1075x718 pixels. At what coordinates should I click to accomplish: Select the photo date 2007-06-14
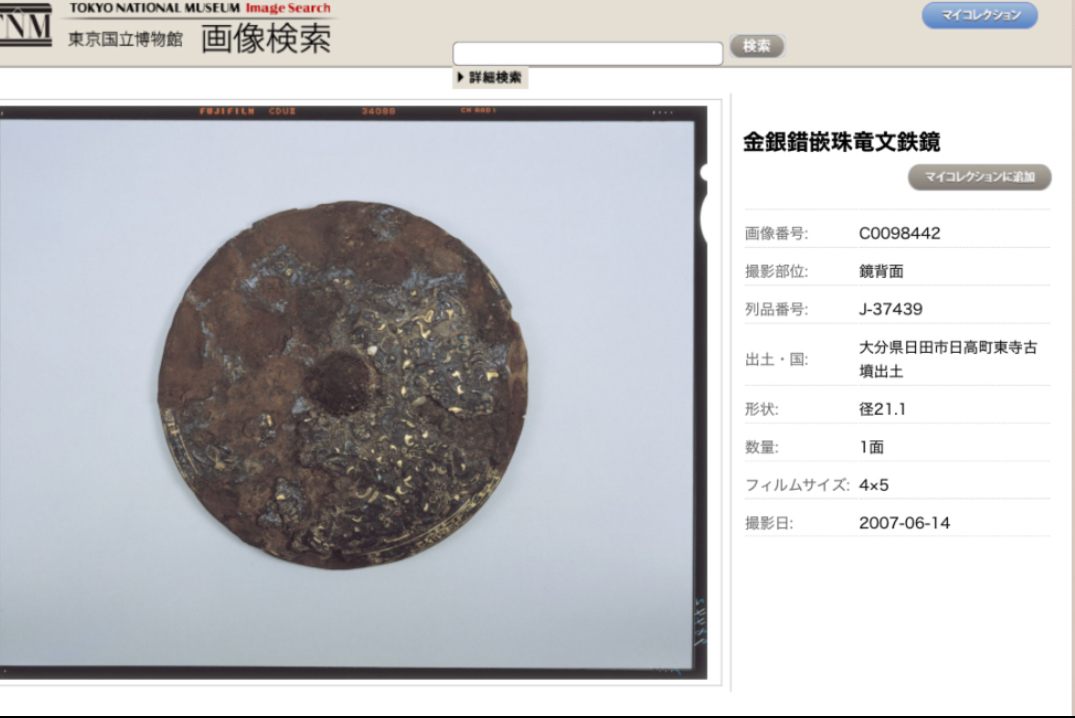(x=904, y=523)
